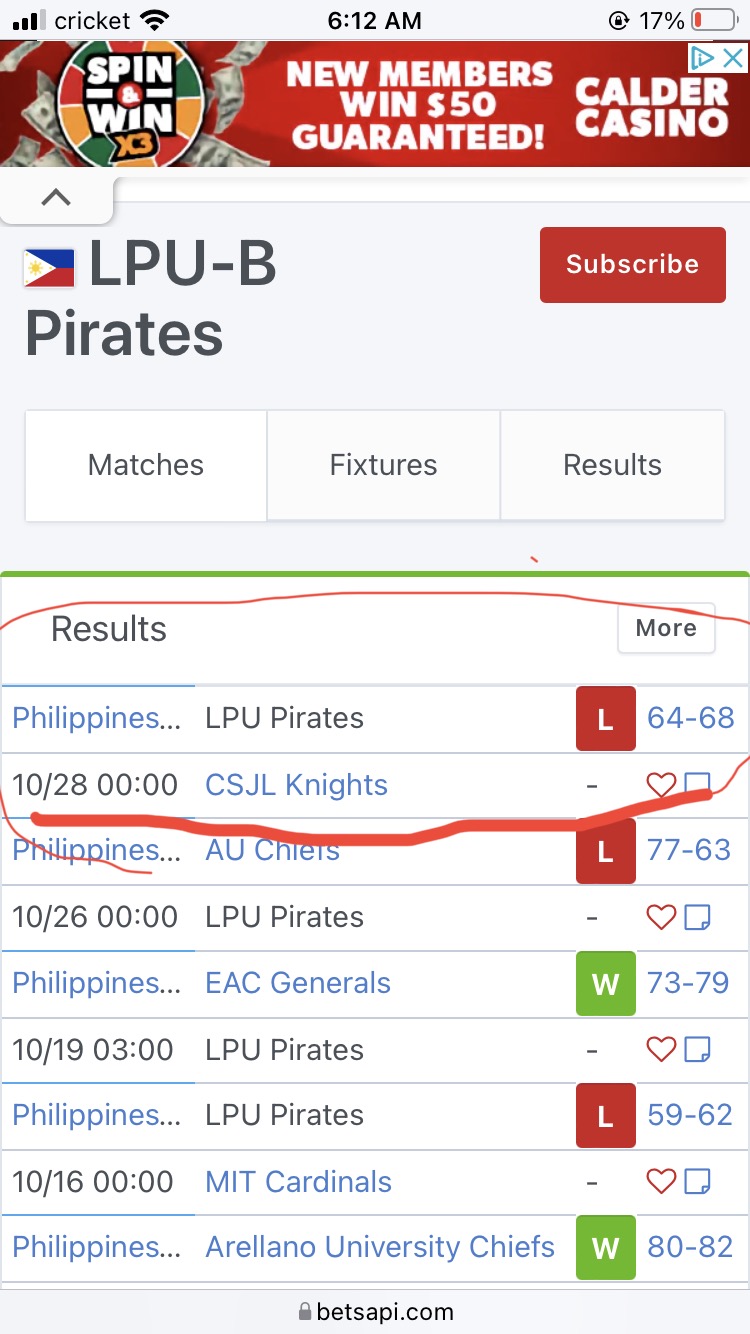750x1334 pixels.
Task: Toggle heart favorite on 10/19 LPU Pirates match
Action: 661,1050
